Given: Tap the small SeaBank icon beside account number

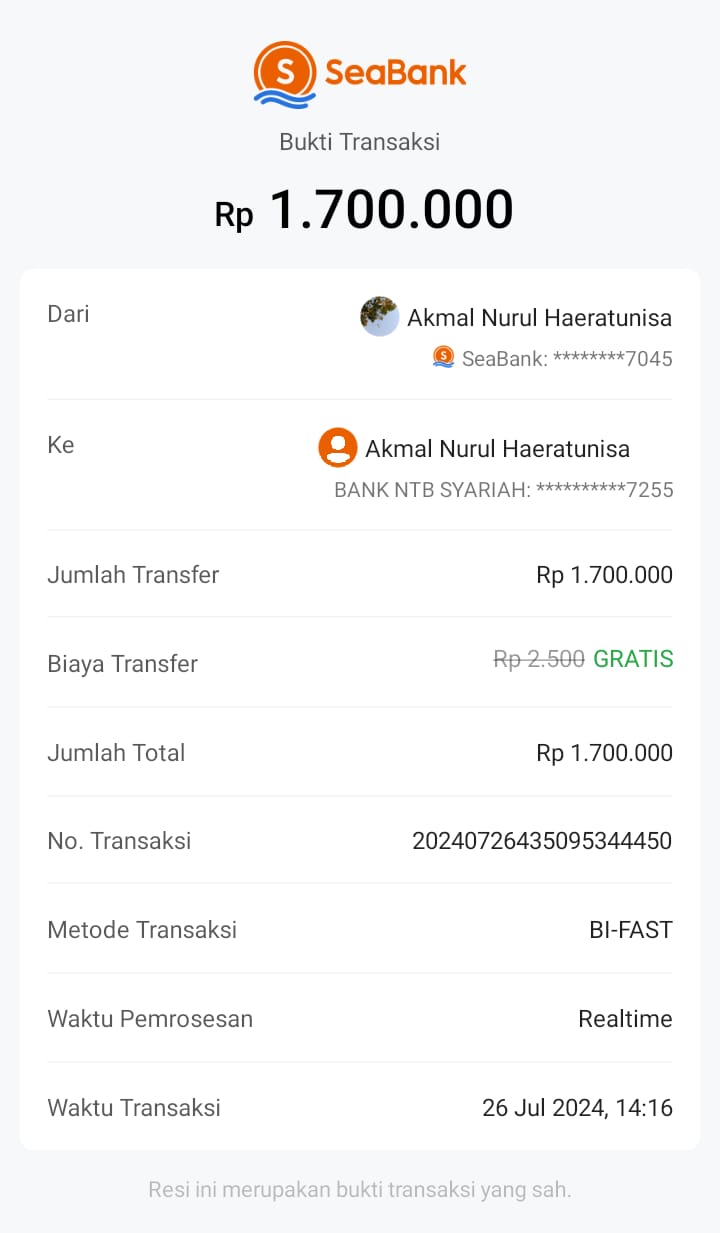Looking at the screenshot, I should point(443,357).
